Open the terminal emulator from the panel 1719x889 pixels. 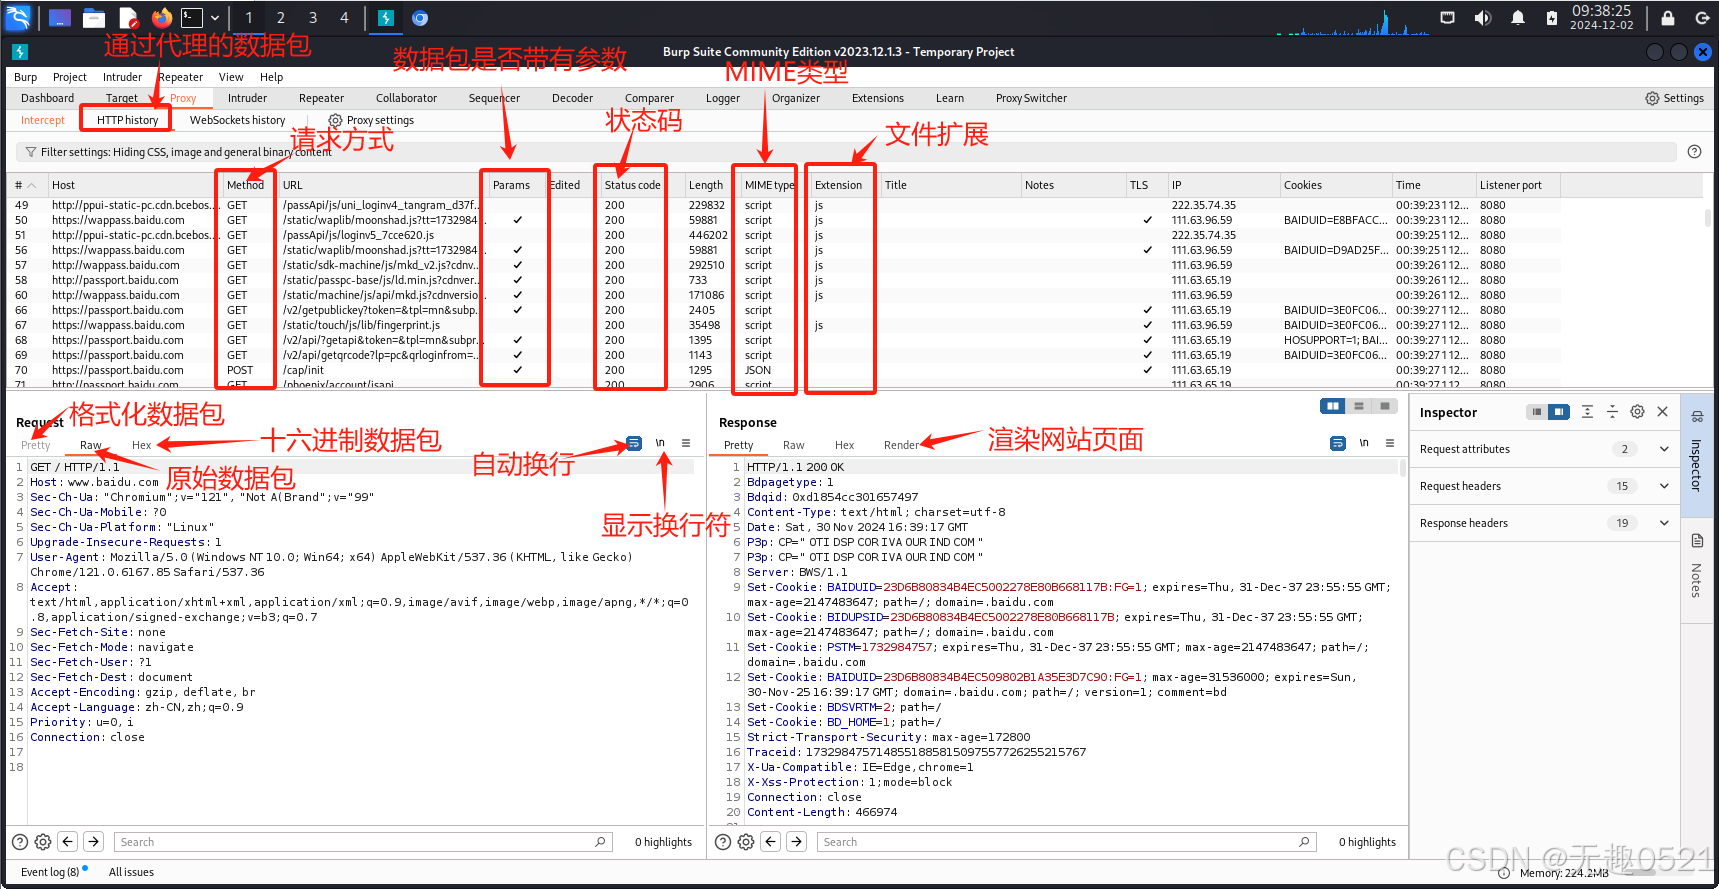point(192,18)
